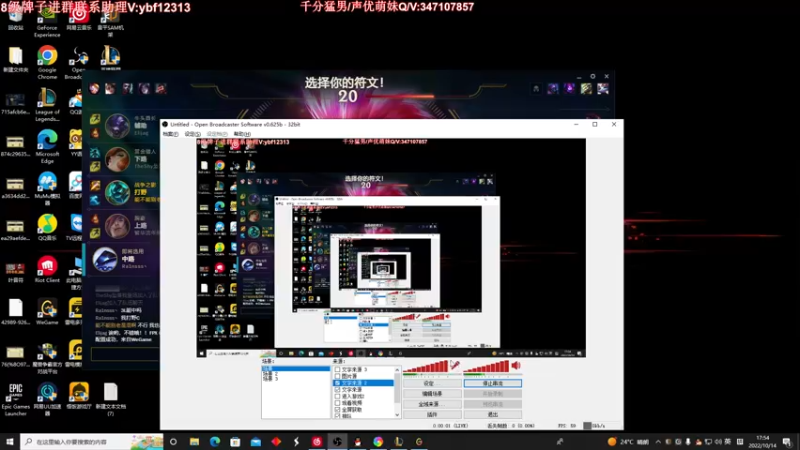The width and height of the screenshot is (800, 450).
Task: Click OBS preview area
Action: pos(391,247)
